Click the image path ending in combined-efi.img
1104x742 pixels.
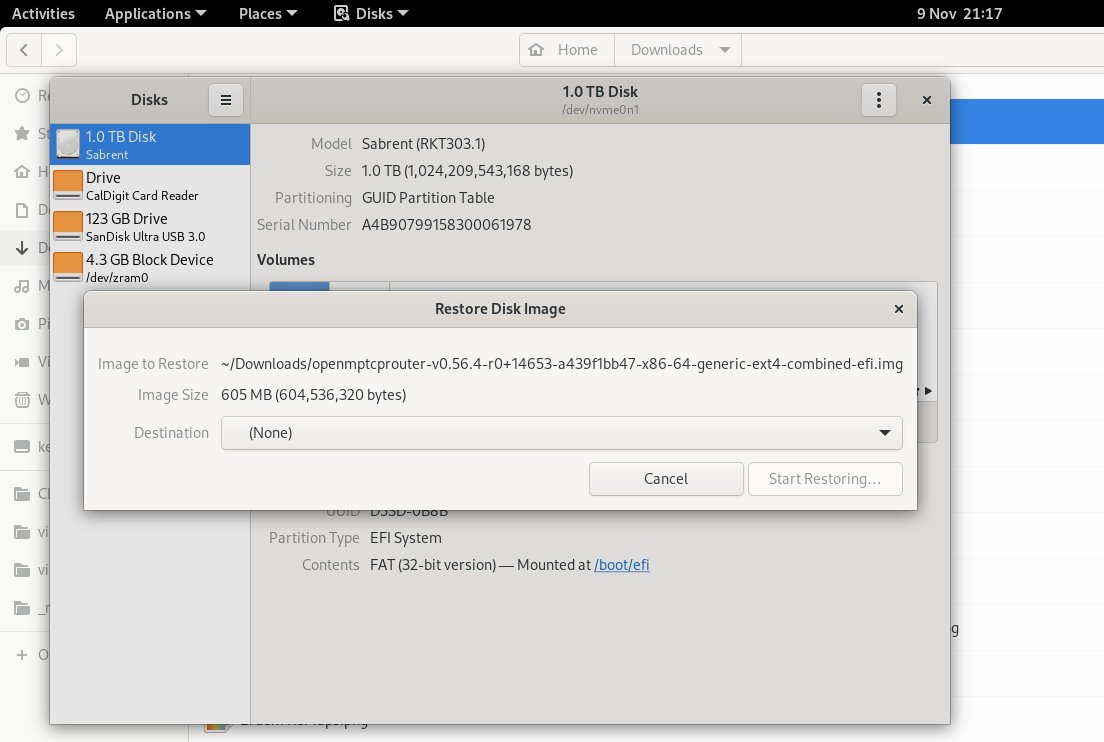pos(562,364)
